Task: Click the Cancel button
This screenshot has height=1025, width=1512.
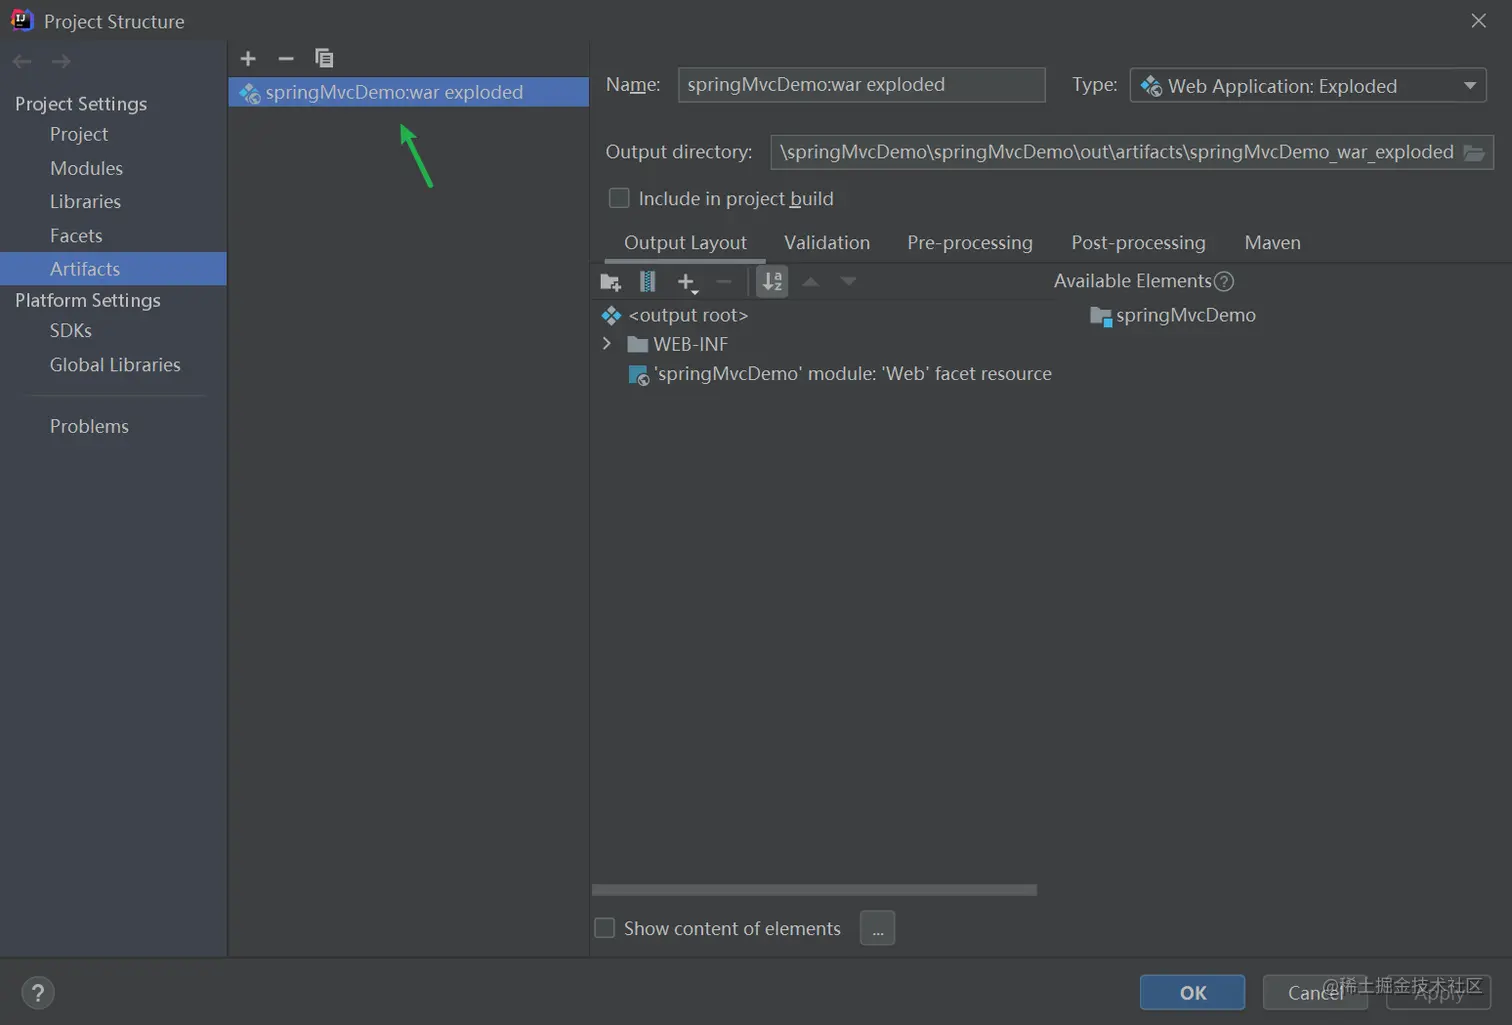Action: click(1315, 992)
